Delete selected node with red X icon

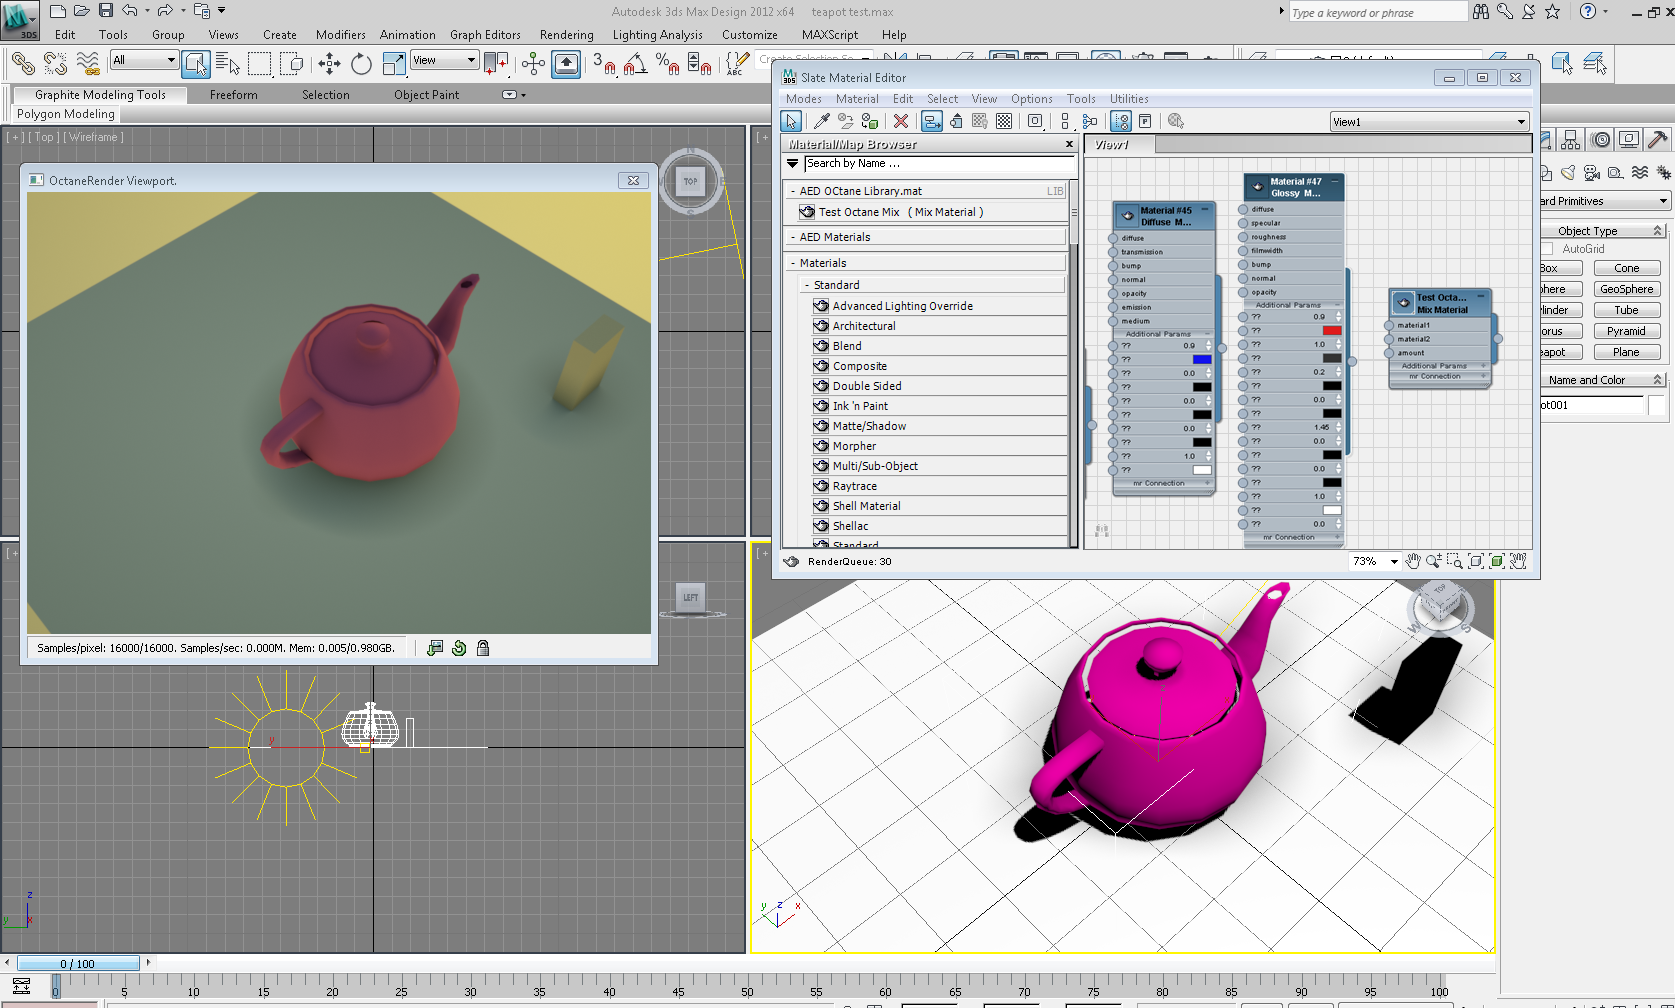pos(901,121)
